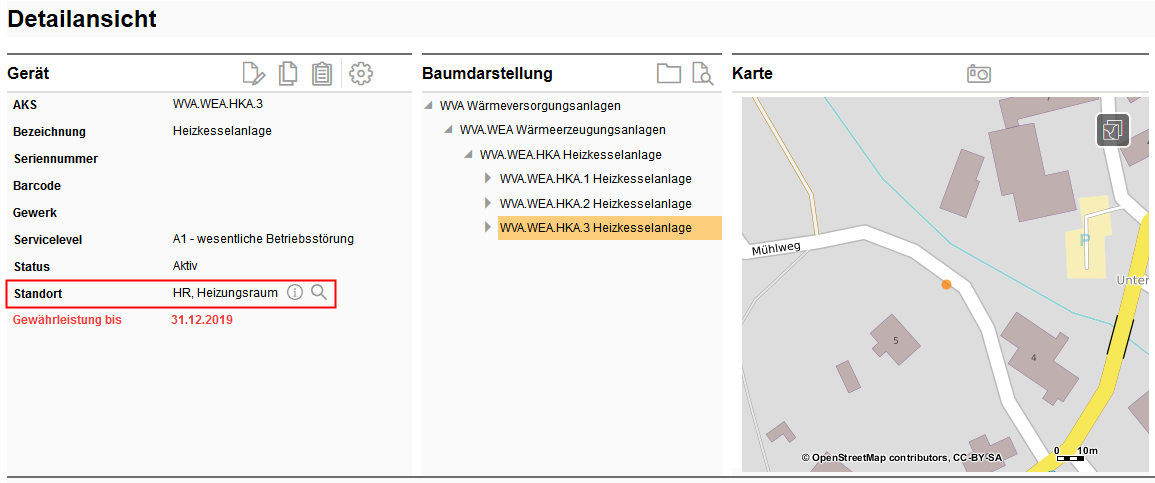Click the edit device pencil icon
Image resolution: width=1155 pixels, height=483 pixels.
[x=254, y=73]
